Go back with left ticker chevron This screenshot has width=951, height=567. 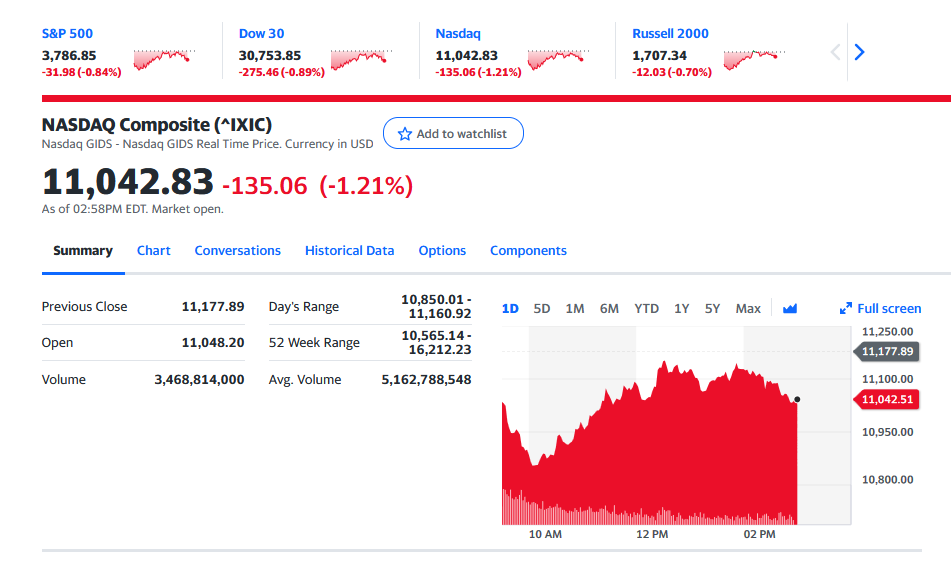click(835, 52)
